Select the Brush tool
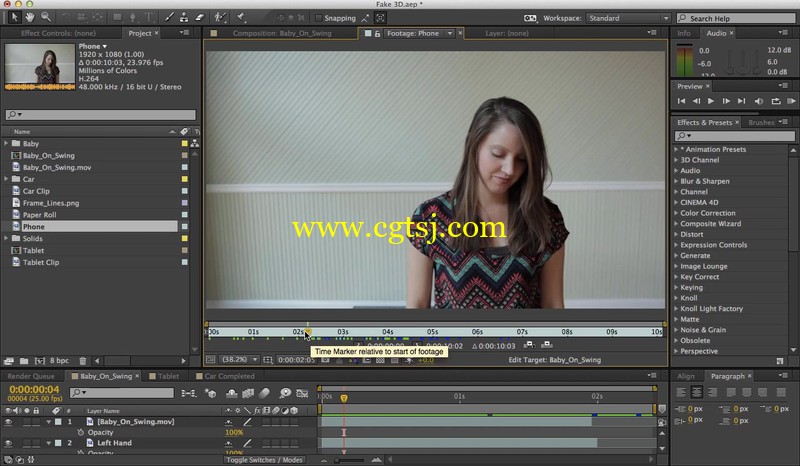Image resolution: width=800 pixels, height=466 pixels. pos(169,17)
